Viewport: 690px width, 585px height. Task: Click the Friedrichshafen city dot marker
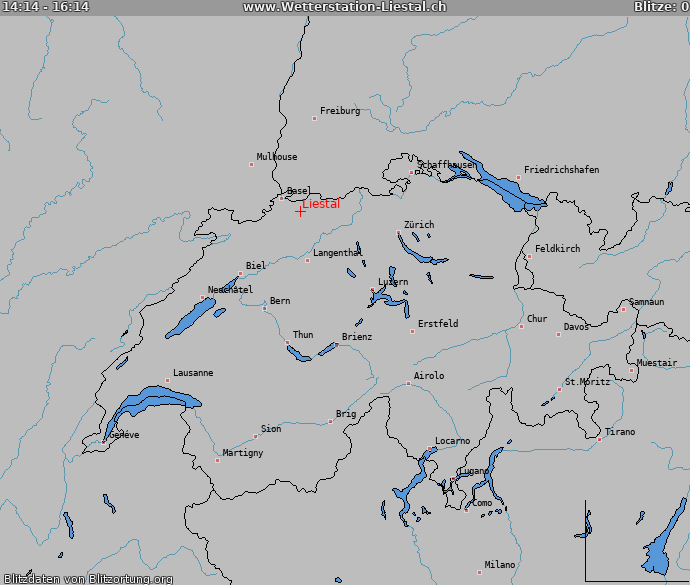pos(518,177)
